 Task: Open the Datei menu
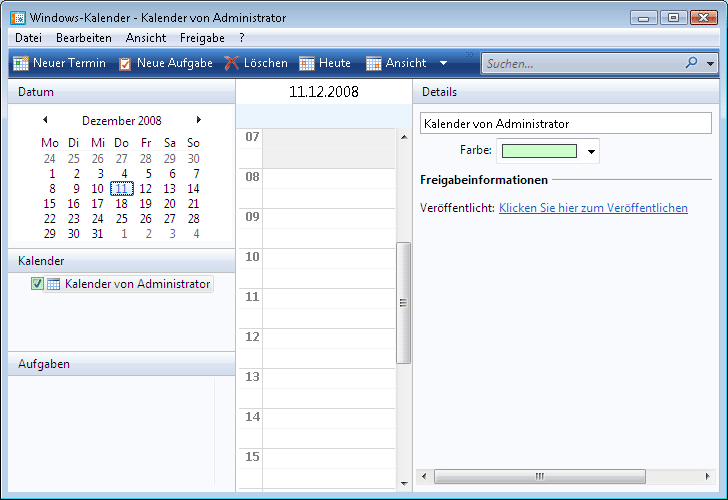click(28, 37)
